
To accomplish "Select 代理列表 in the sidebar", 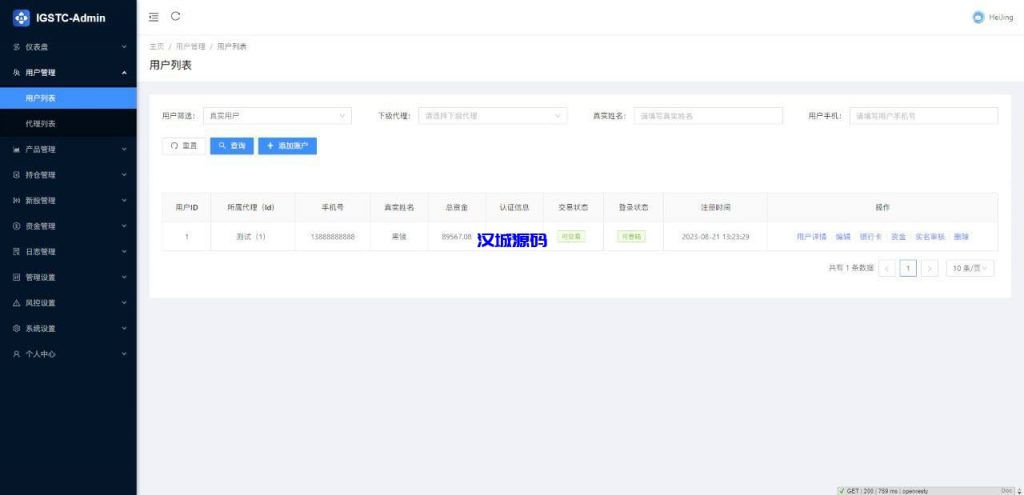I will pyautogui.click(x=68, y=123).
